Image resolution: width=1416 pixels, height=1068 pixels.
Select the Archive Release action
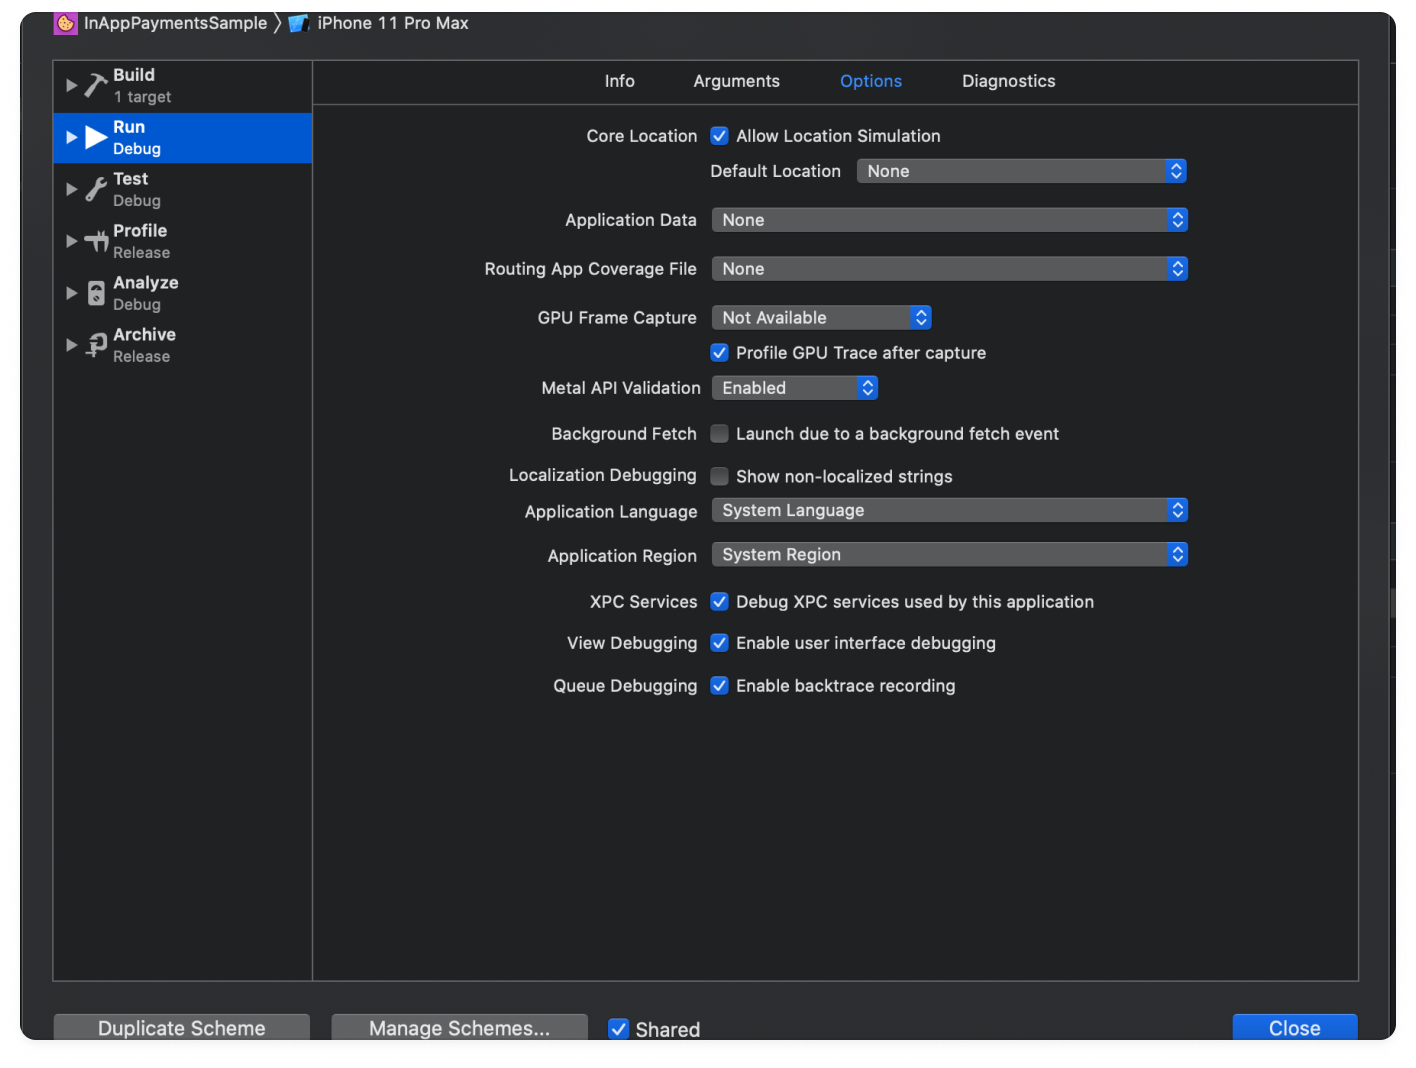coord(182,346)
